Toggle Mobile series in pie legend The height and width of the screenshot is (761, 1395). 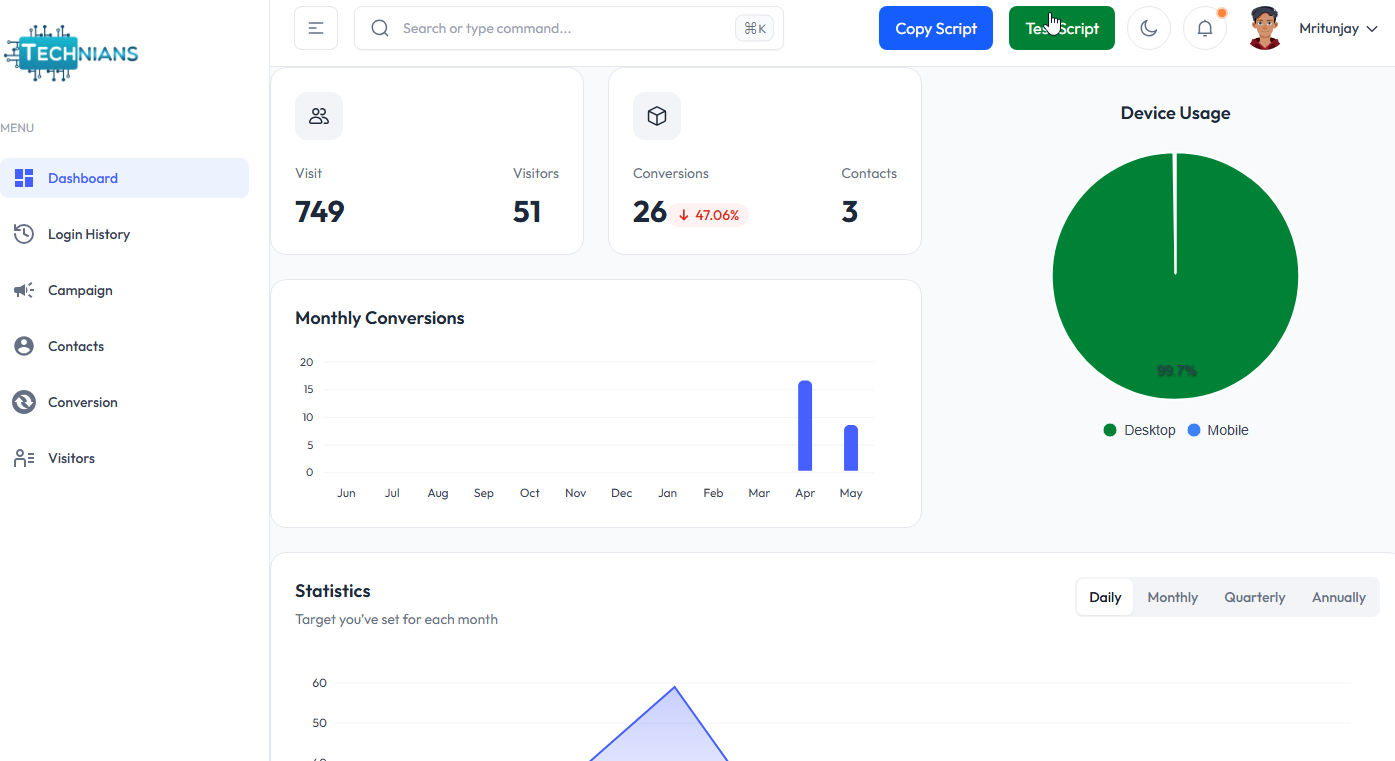[1218, 430]
